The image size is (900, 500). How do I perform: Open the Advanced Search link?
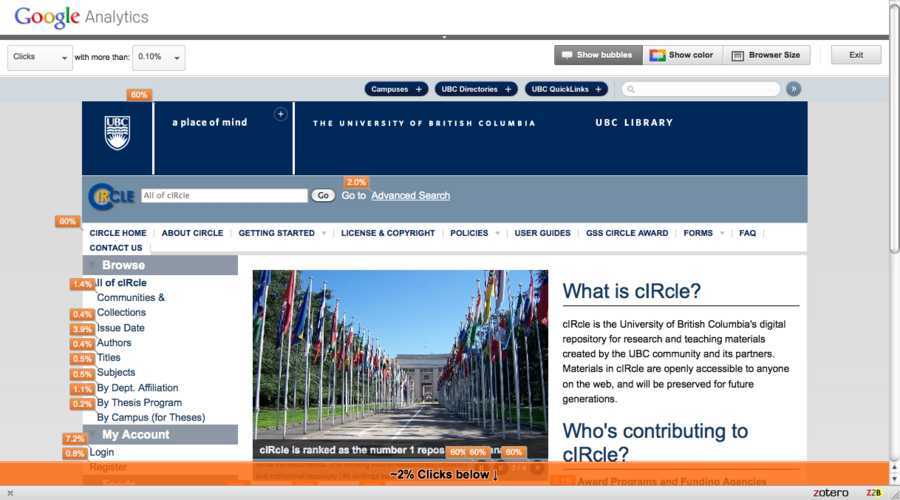click(410, 196)
